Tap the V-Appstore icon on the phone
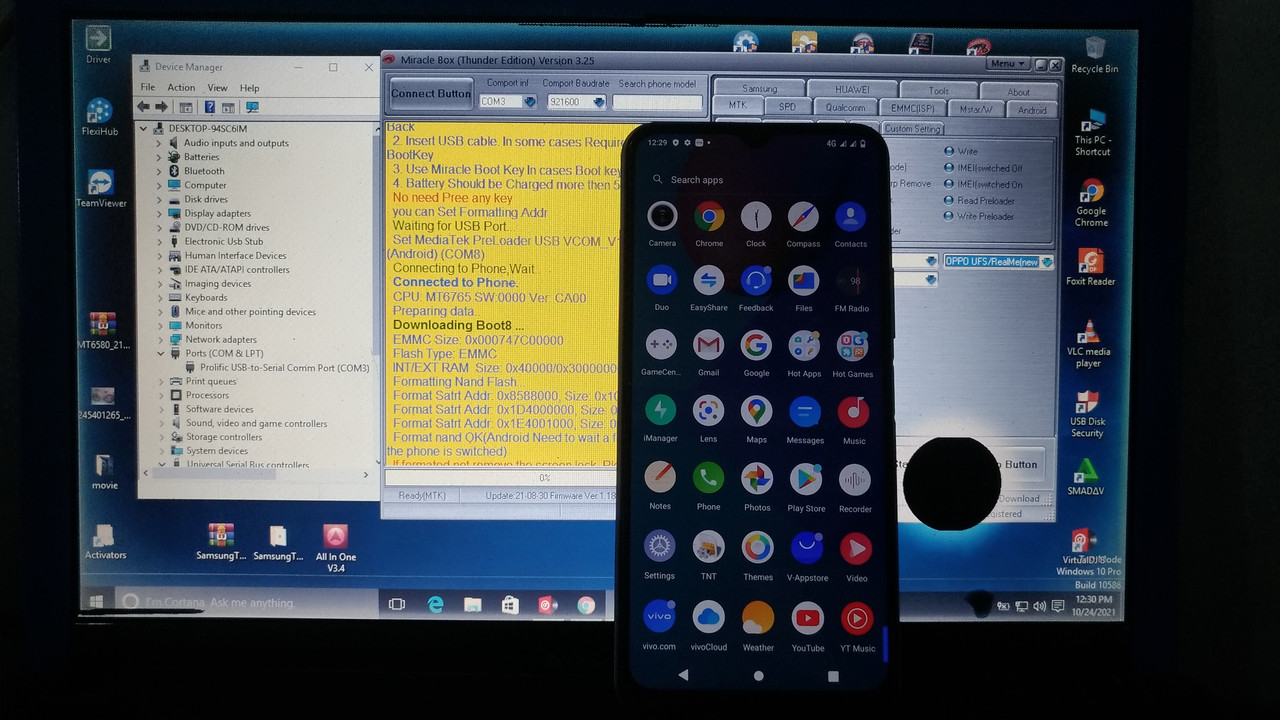Image resolution: width=1280 pixels, height=720 pixels. pos(806,548)
